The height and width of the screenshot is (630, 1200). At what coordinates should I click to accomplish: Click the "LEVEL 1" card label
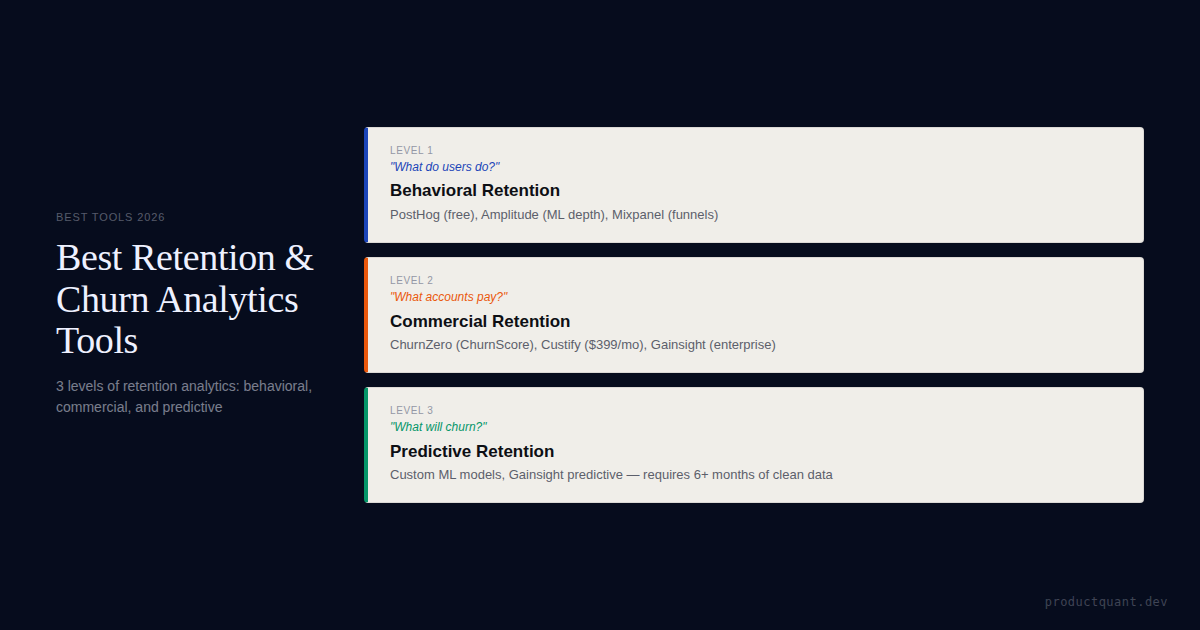point(411,150)
